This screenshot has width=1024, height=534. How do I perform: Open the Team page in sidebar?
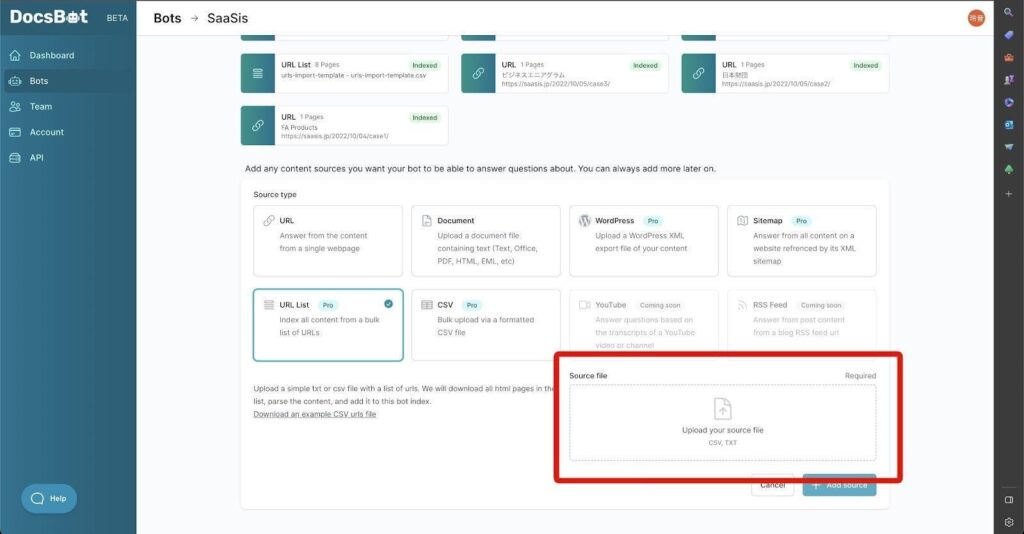40,106
